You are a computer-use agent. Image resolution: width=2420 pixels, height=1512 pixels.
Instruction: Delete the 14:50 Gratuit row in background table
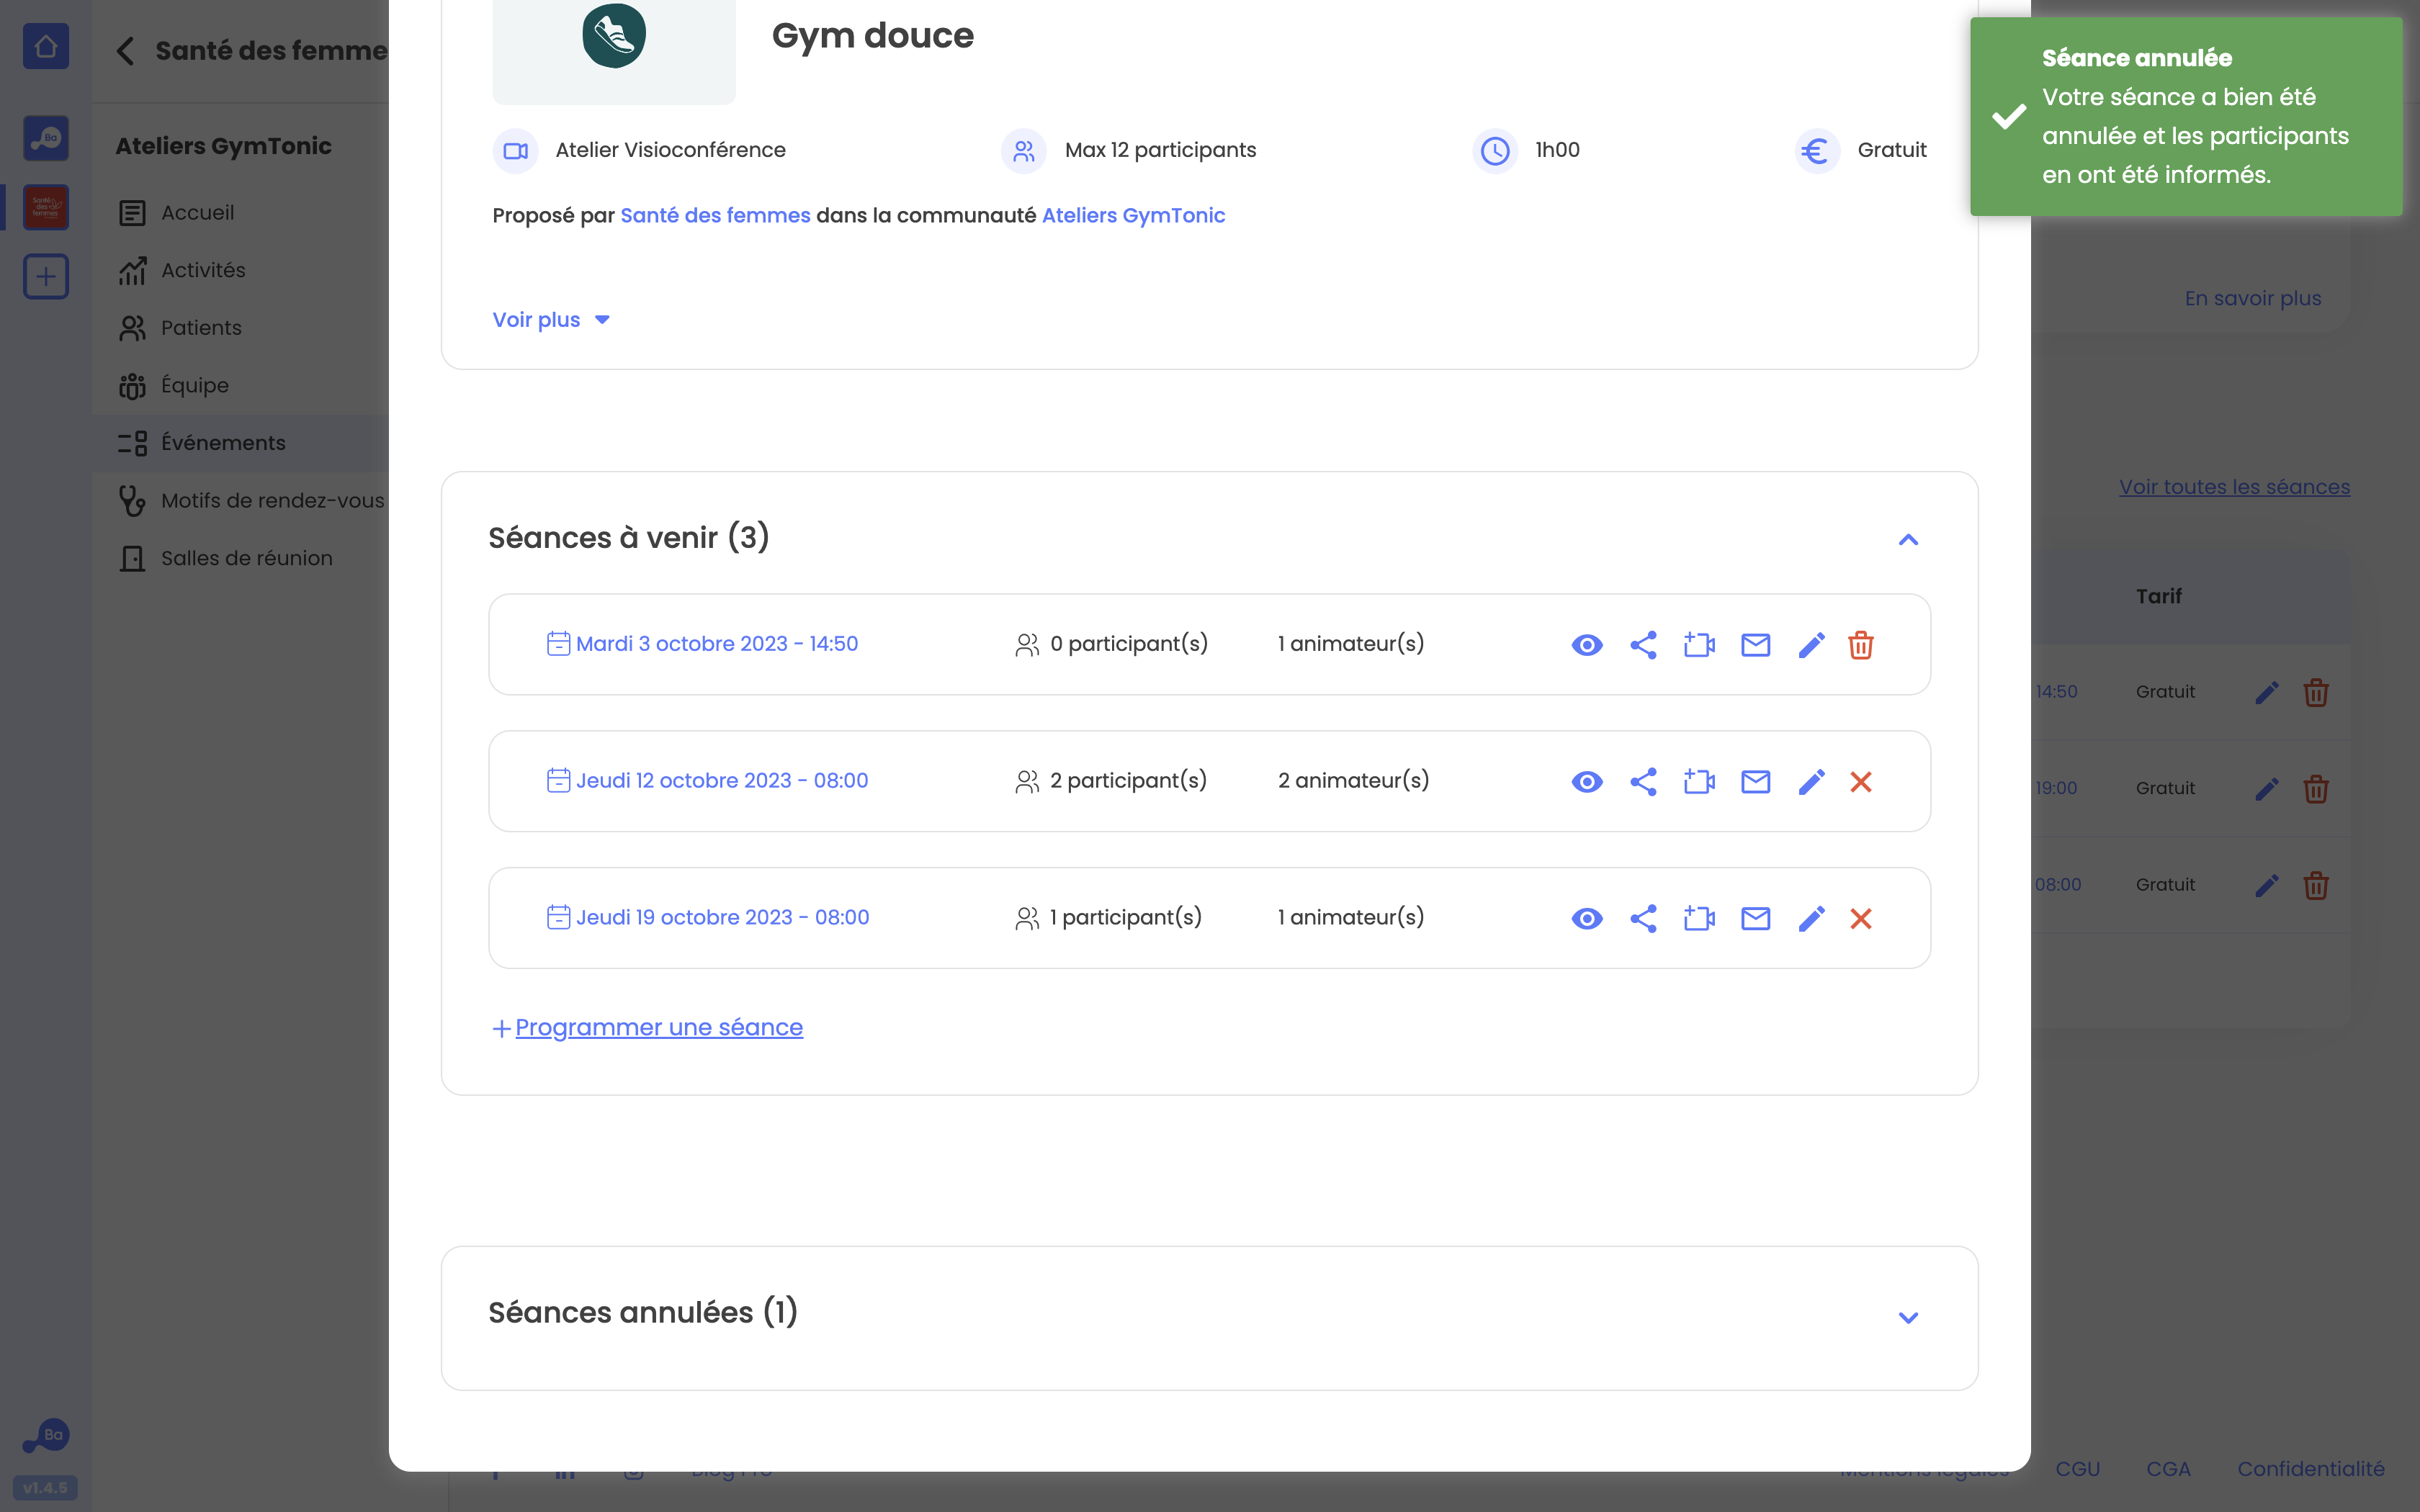tap(2316, 693)
